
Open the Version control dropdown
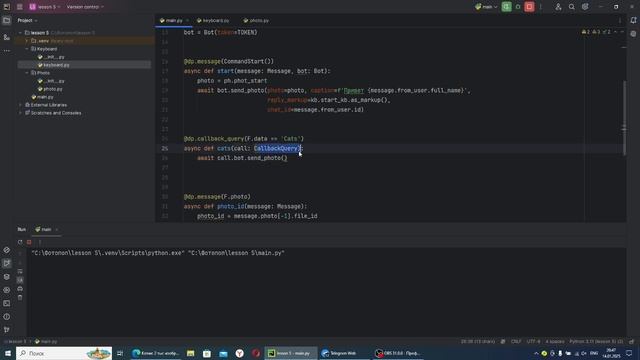coord(85,7)
